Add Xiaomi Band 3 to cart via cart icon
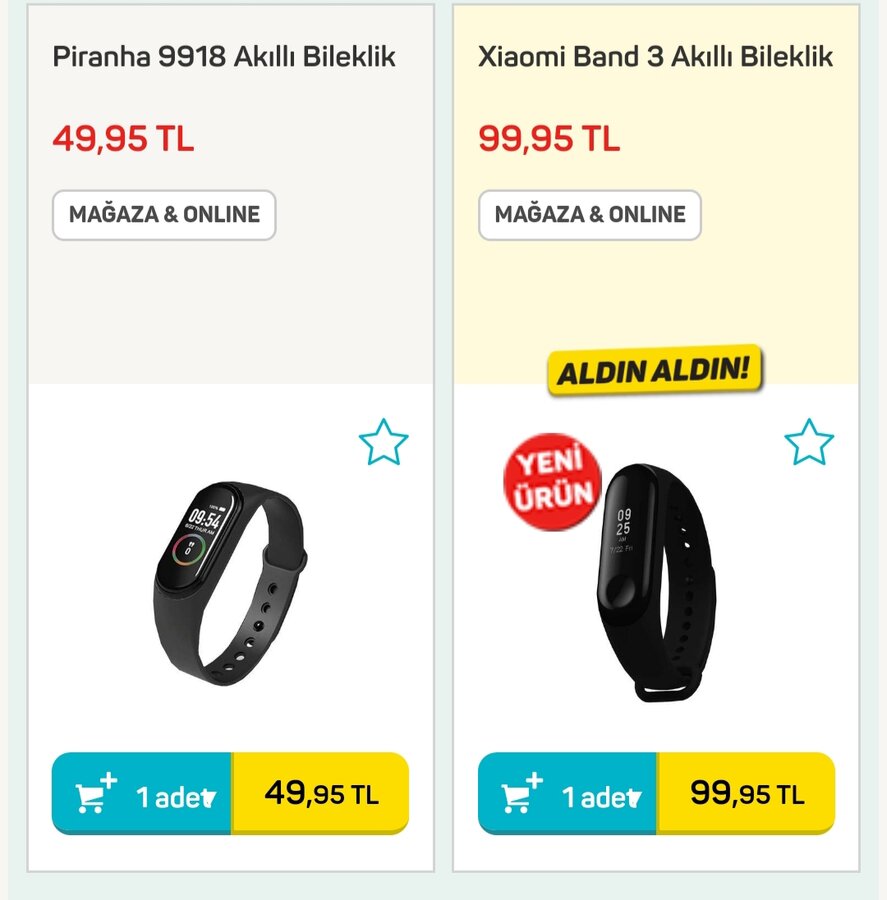The width and height of the screenshot is (887, 900). [x=521, y=794]
